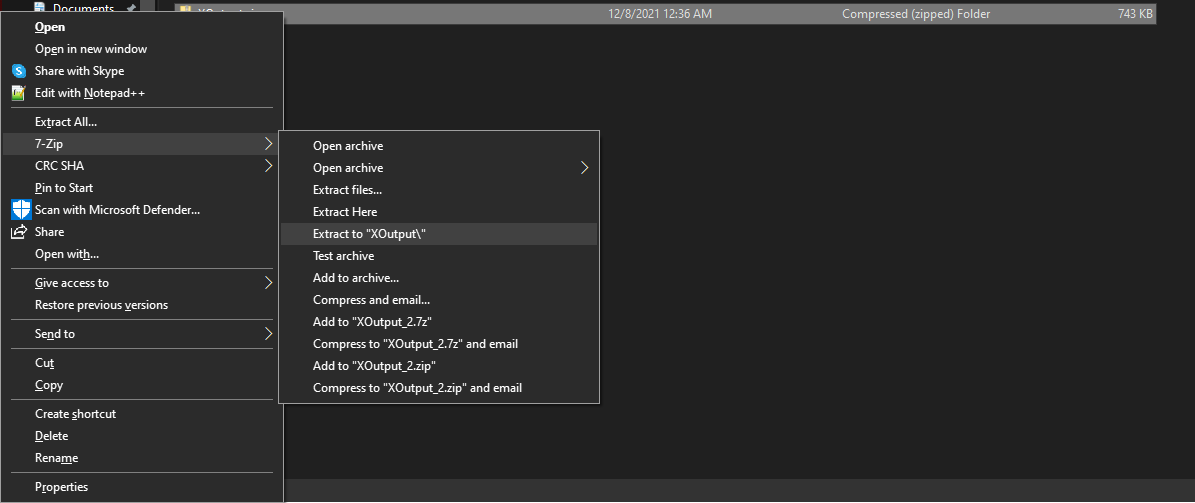The image size is (1195, 503).
Task: Choose Compress to "XOutput_2.zip" and email
Action: coord(417,388)
